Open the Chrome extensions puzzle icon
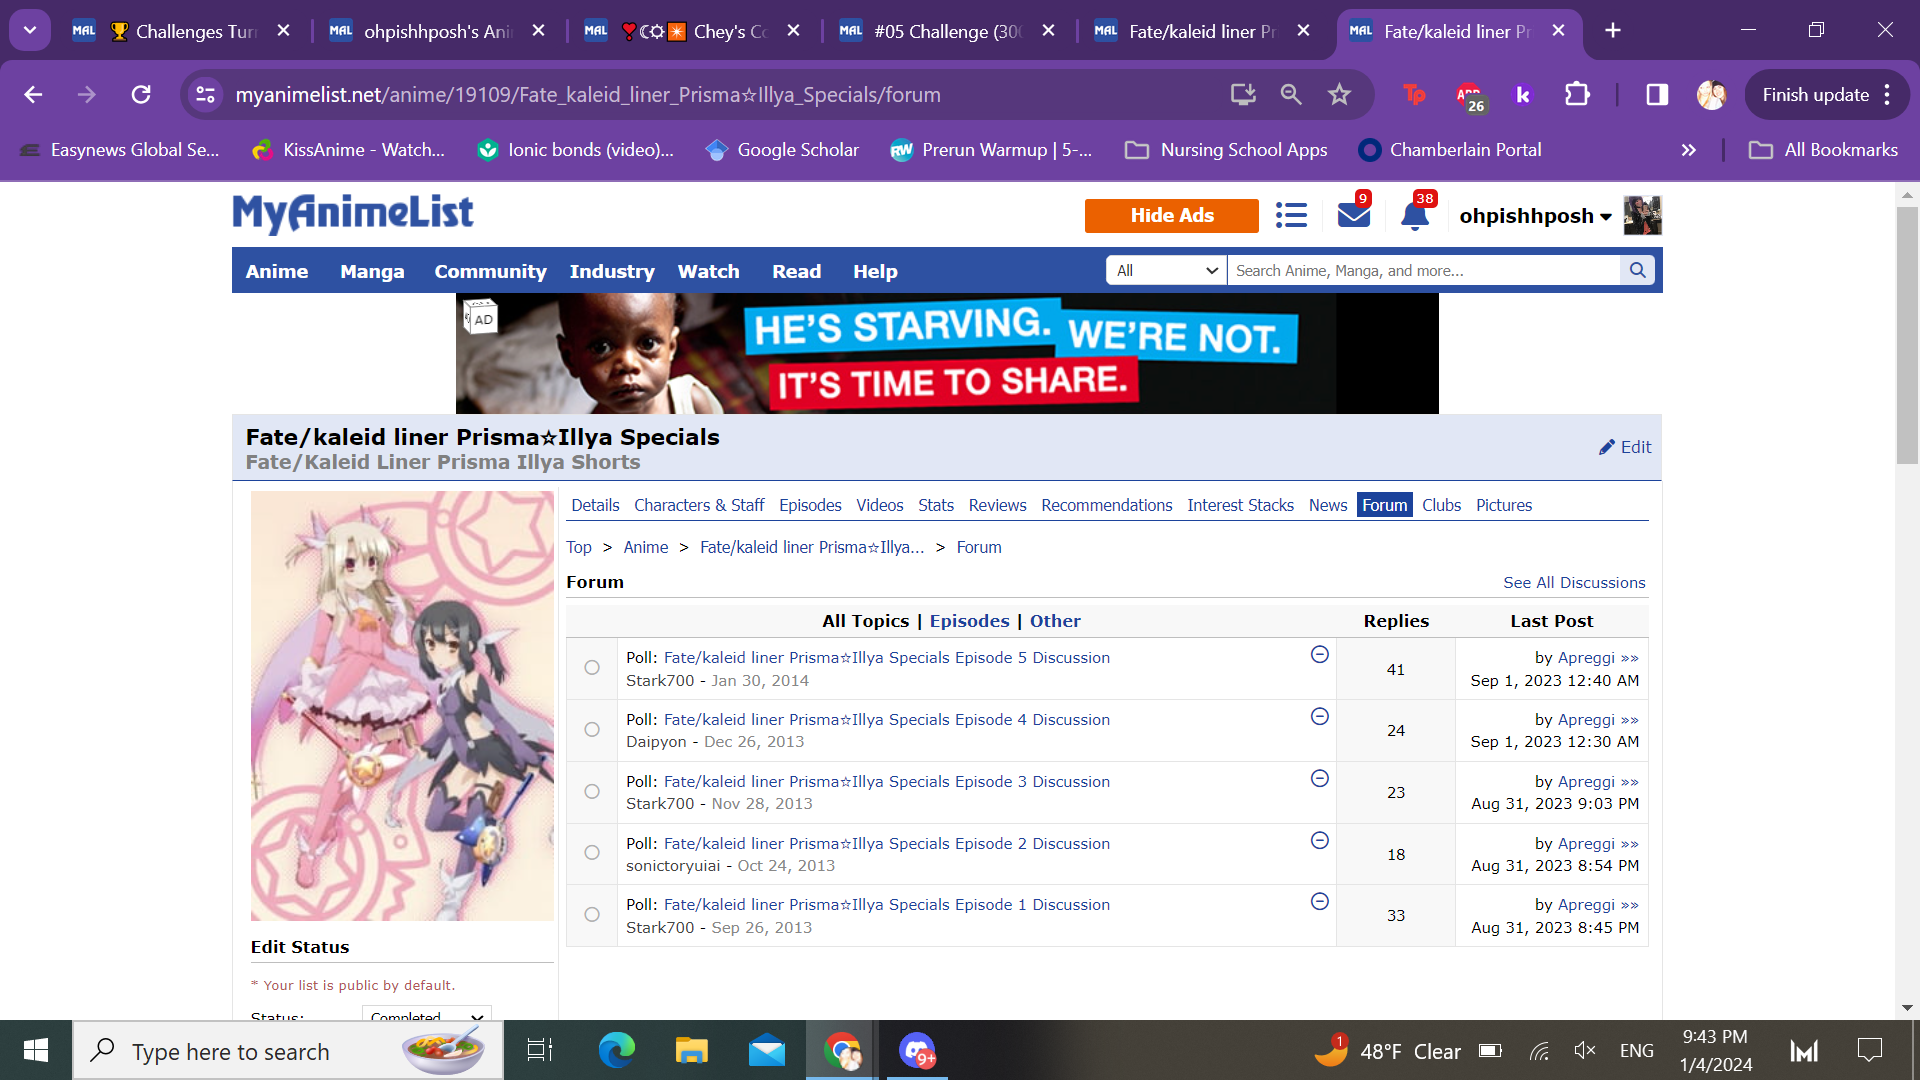1920x1080 pixels. click(x=1577, y=94)
